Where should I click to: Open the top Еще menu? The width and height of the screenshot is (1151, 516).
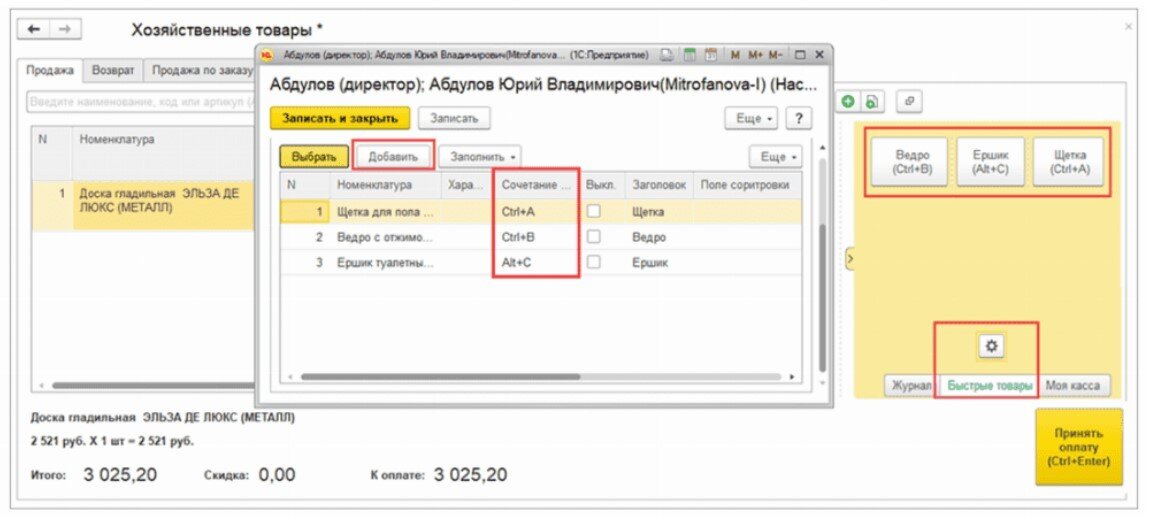pyautogui.click(x=751, y=118)
